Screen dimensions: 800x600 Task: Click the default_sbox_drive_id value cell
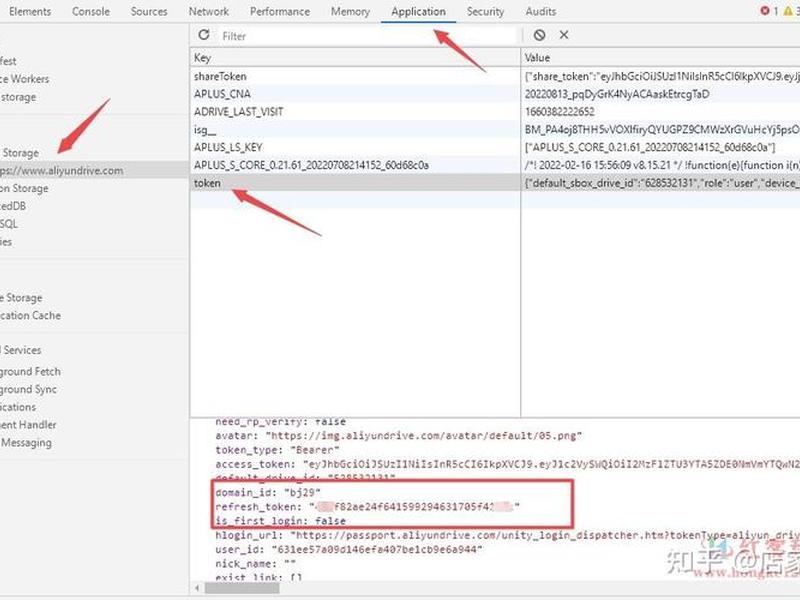pyautogui.click(x=660, y=183)
